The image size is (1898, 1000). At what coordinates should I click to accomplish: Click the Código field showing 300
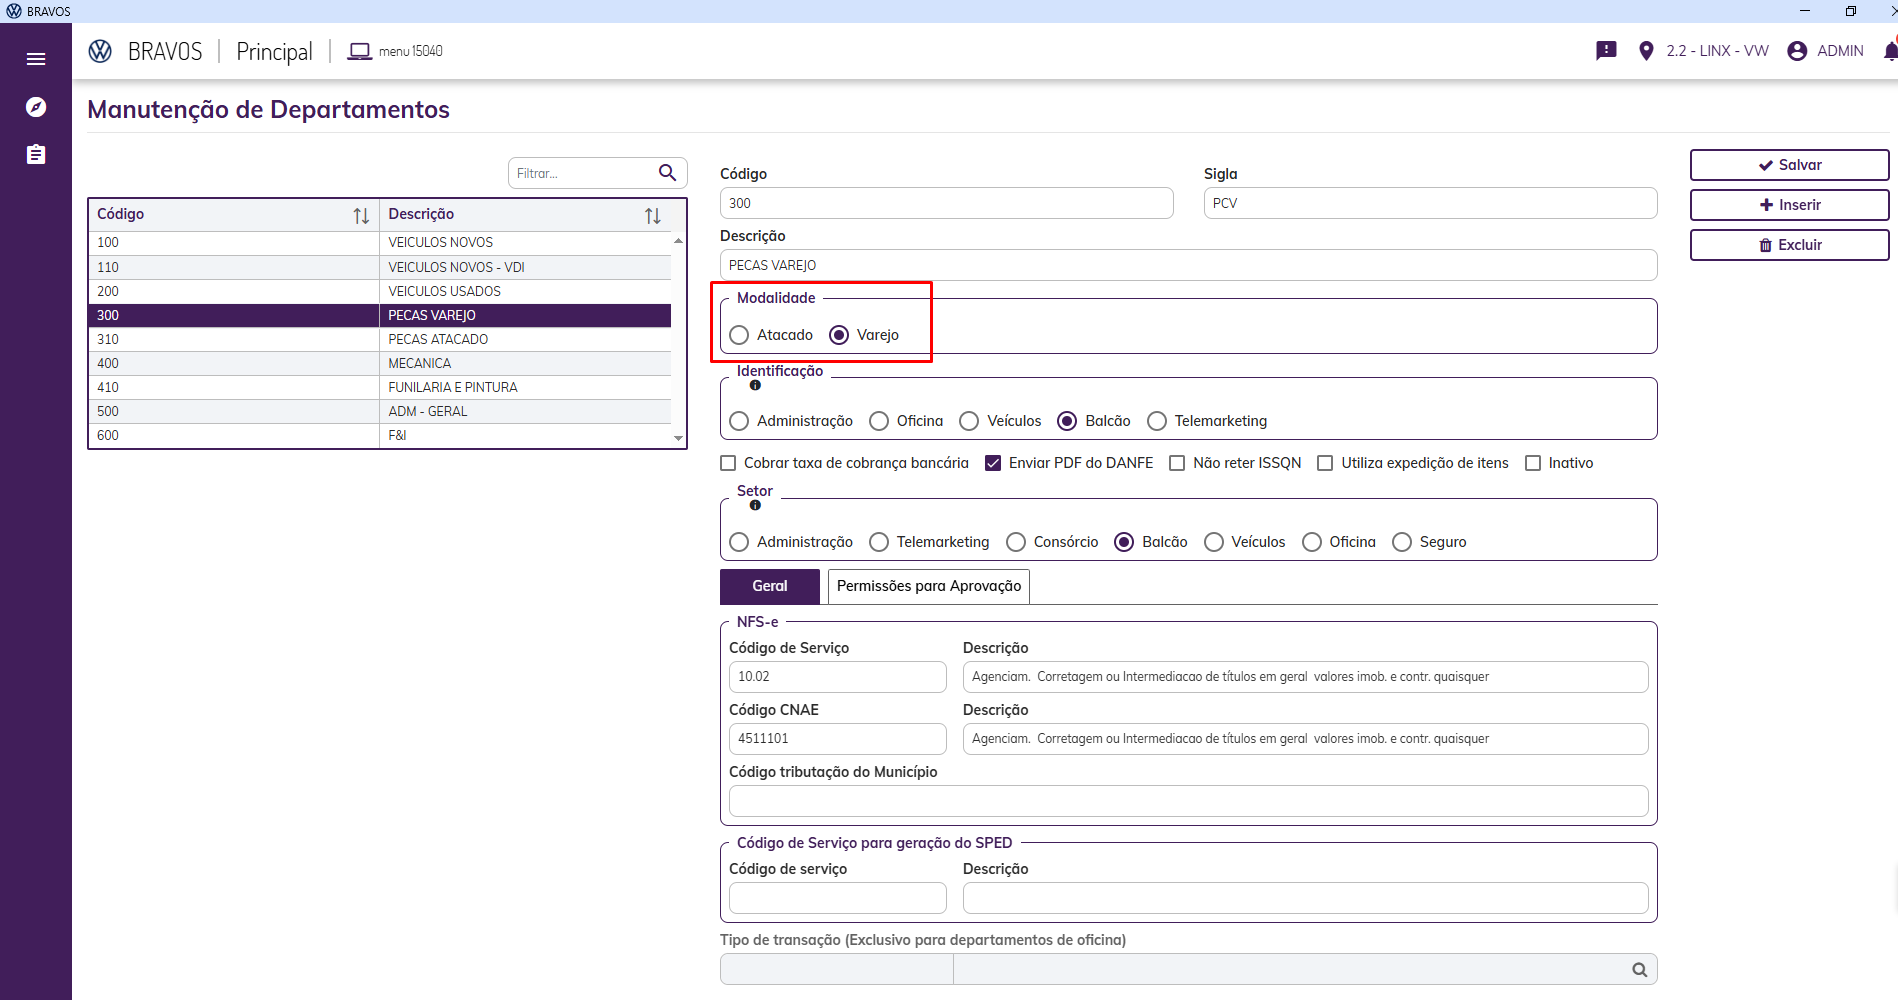[946, 203]
